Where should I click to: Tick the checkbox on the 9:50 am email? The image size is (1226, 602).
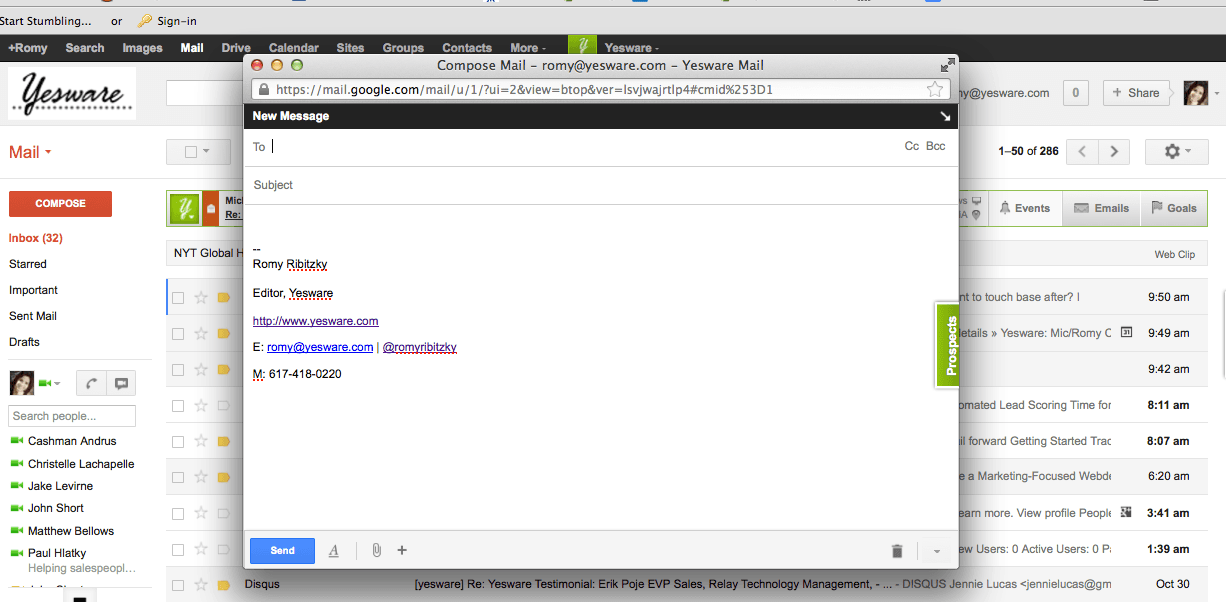178,297
